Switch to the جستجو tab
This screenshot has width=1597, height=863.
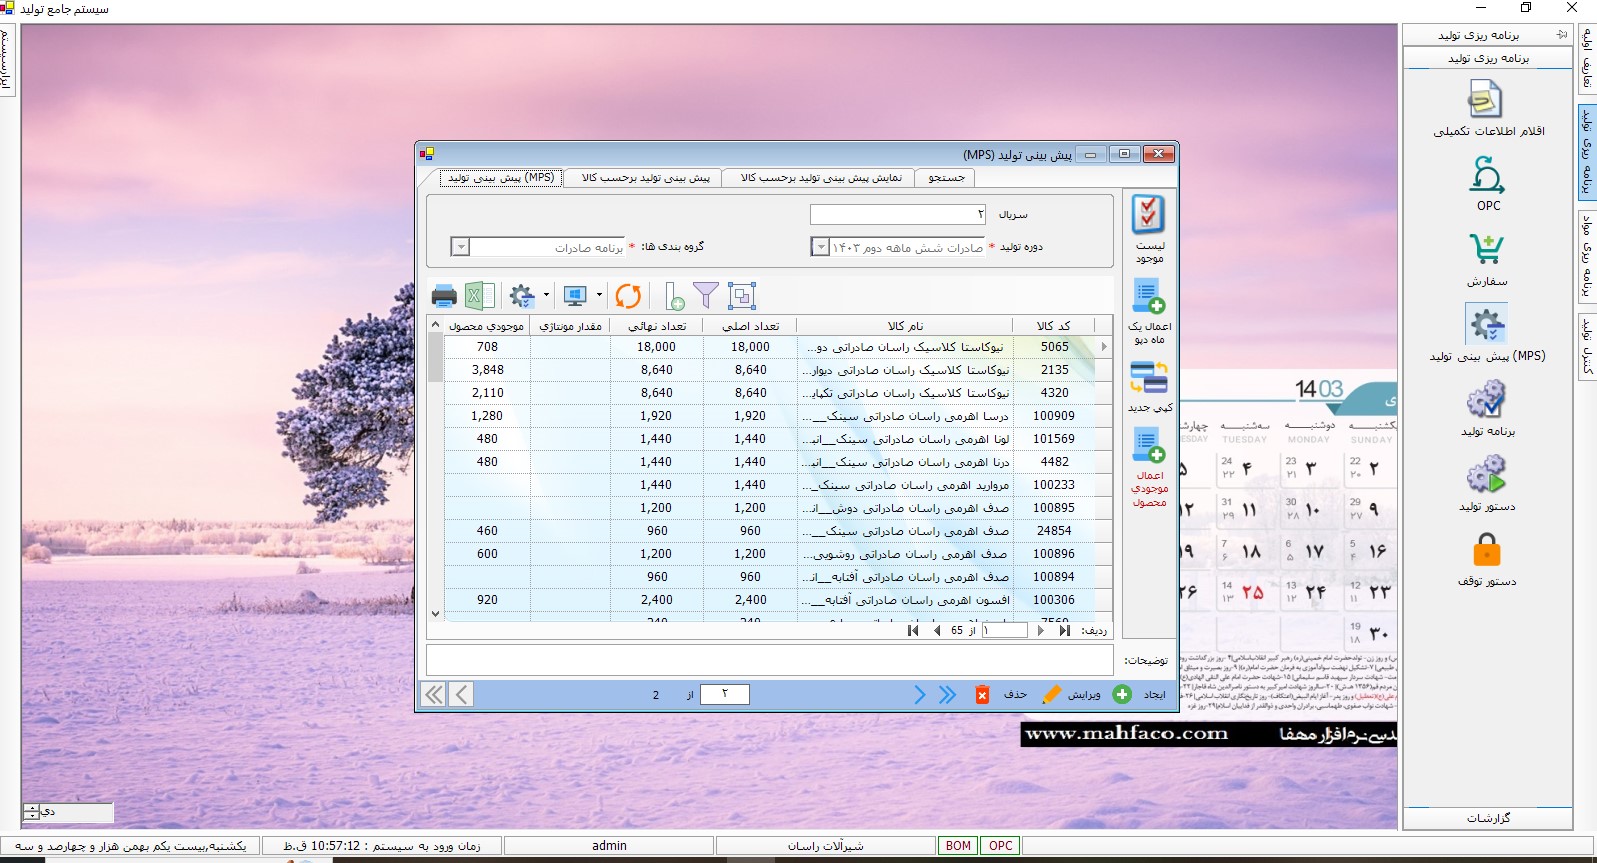pyautogui.click(x=946, y=178)
